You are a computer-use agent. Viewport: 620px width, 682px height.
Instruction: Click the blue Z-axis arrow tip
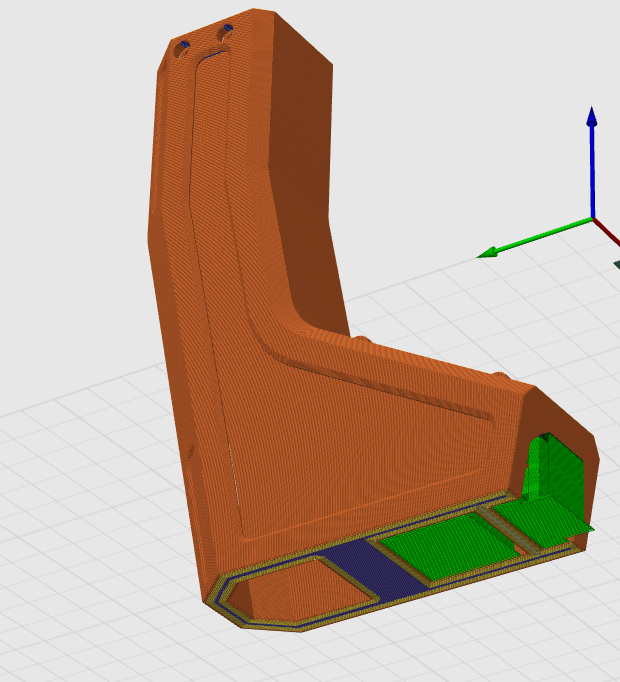point(592,115)
